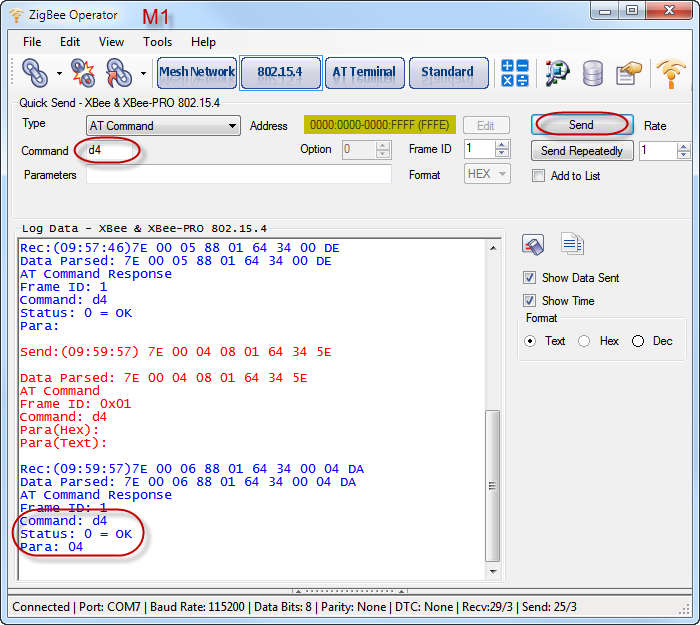This screenshot has width=700, height=625.
Task: Open the reconnect icon dropdown arrow
Action: point(143,73)
